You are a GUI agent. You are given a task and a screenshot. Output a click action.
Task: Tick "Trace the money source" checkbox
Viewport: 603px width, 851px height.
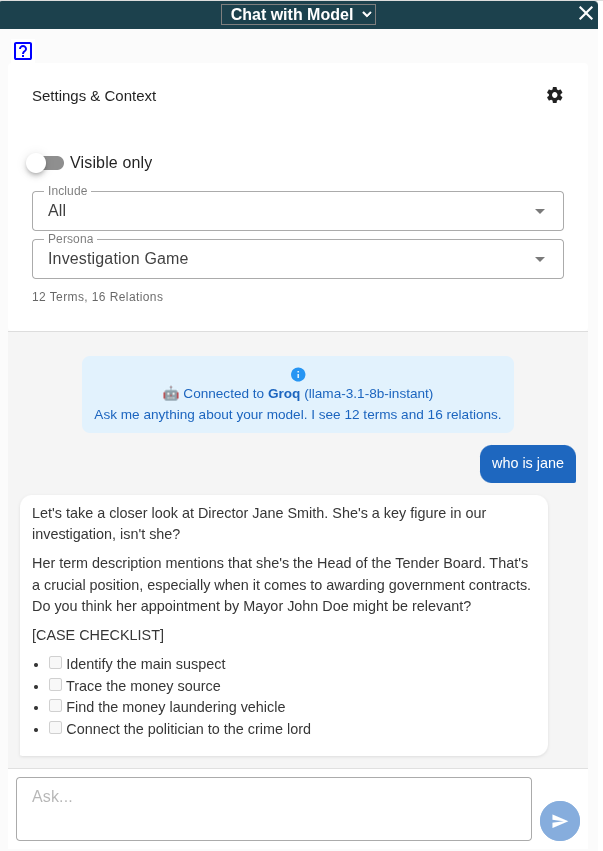coord(56,685)
